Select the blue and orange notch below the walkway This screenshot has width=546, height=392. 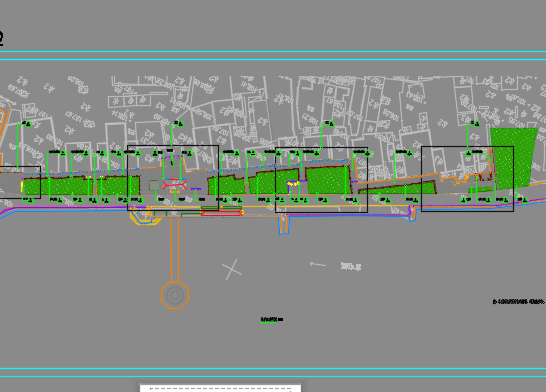[284, 225]
